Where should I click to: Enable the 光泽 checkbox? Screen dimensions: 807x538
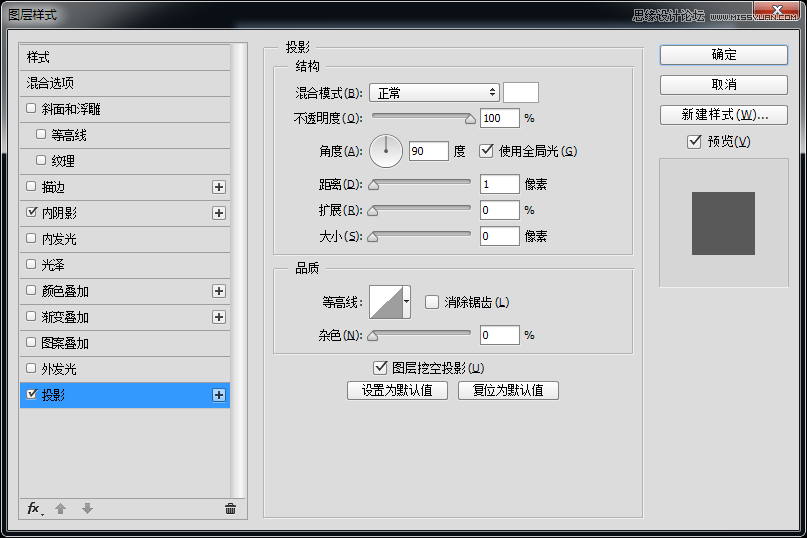click(x=31, y=264)
